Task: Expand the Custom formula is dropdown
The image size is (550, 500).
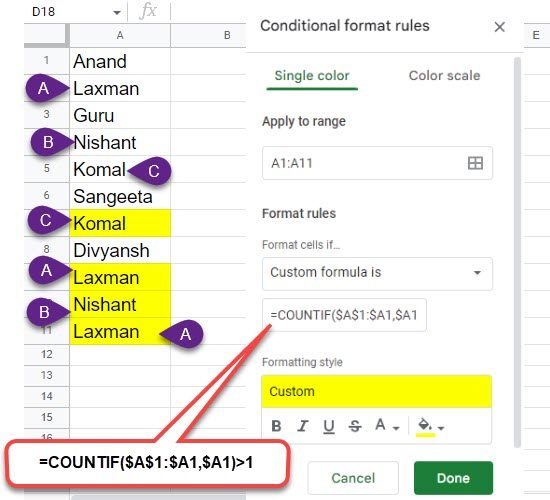Action: pos(377,274)
